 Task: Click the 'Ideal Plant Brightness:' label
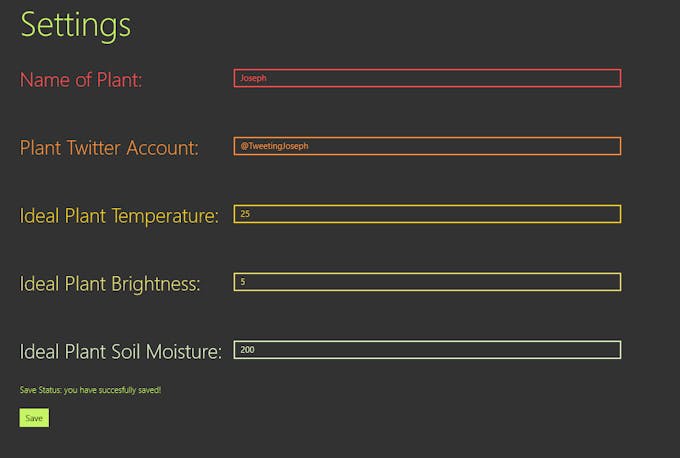coord(110,284)
